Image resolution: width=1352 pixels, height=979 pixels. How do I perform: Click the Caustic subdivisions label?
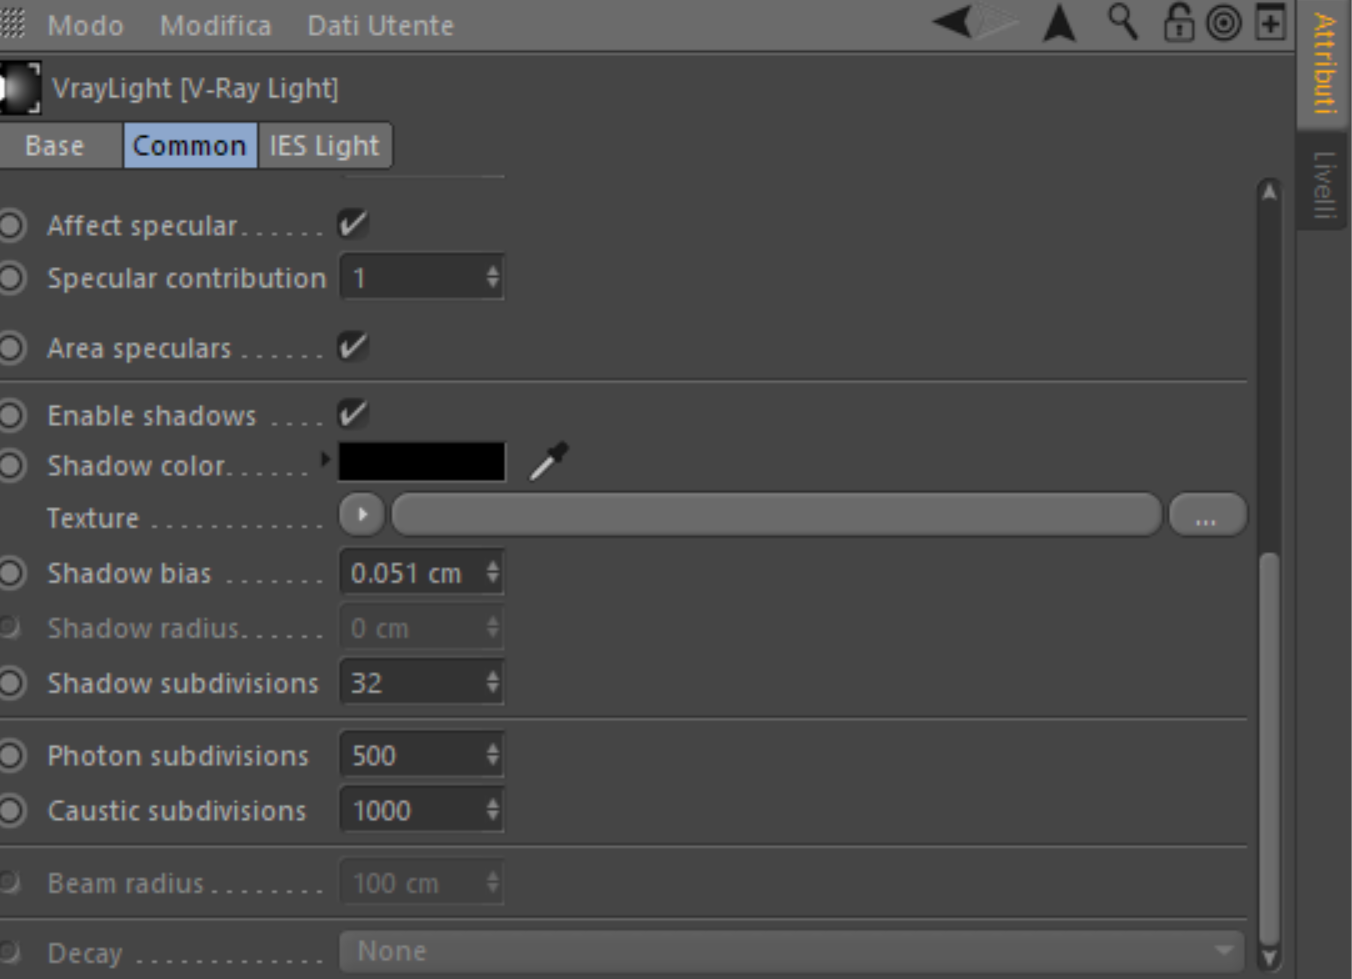tap(177, 810)
